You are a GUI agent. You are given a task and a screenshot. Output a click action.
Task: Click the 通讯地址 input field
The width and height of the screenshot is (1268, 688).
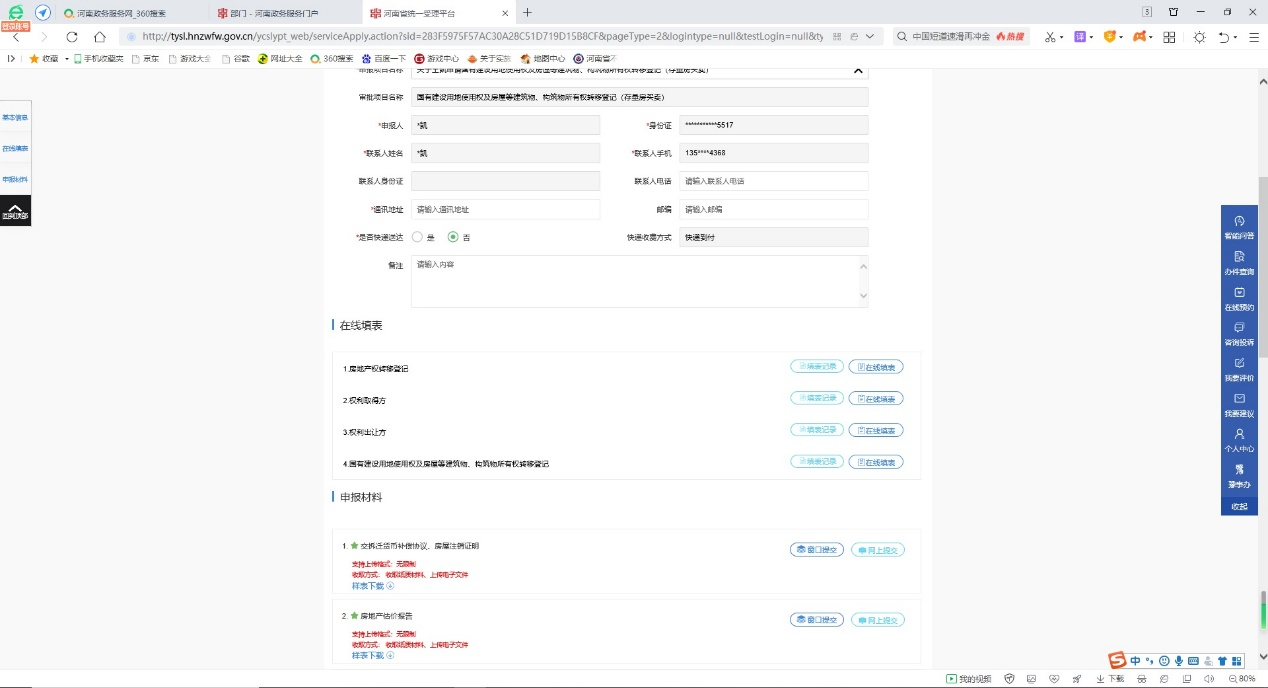pos(505,209)
